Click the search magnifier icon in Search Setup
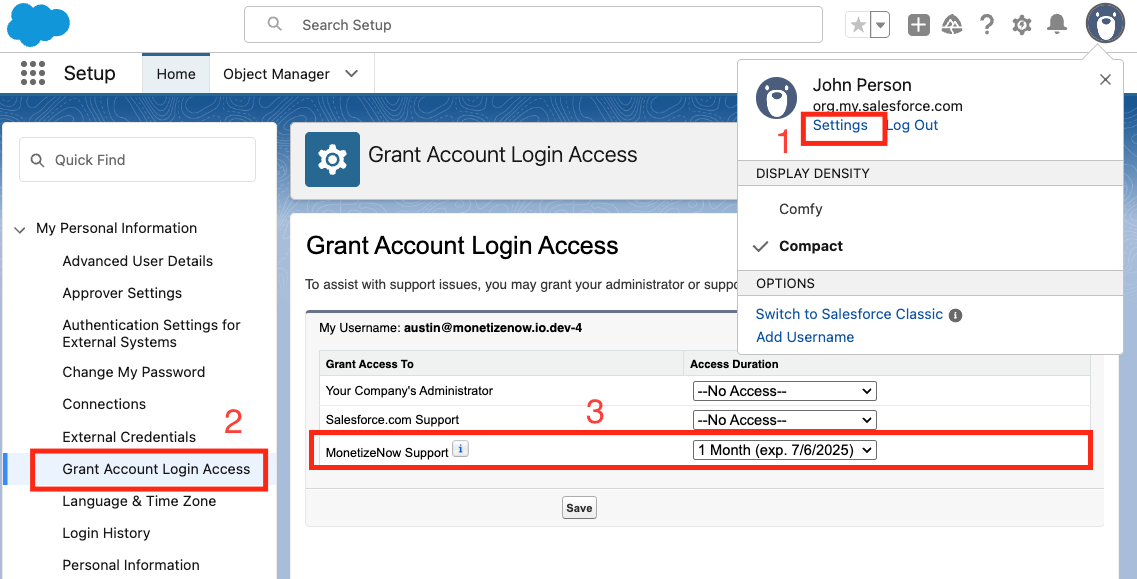 274,24
